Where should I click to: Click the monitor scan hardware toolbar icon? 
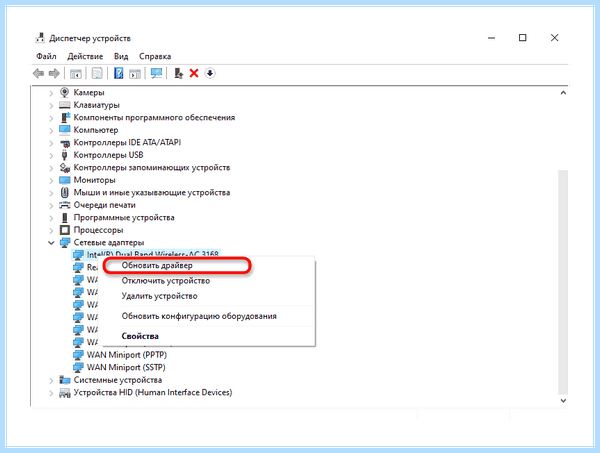point(156,73)
